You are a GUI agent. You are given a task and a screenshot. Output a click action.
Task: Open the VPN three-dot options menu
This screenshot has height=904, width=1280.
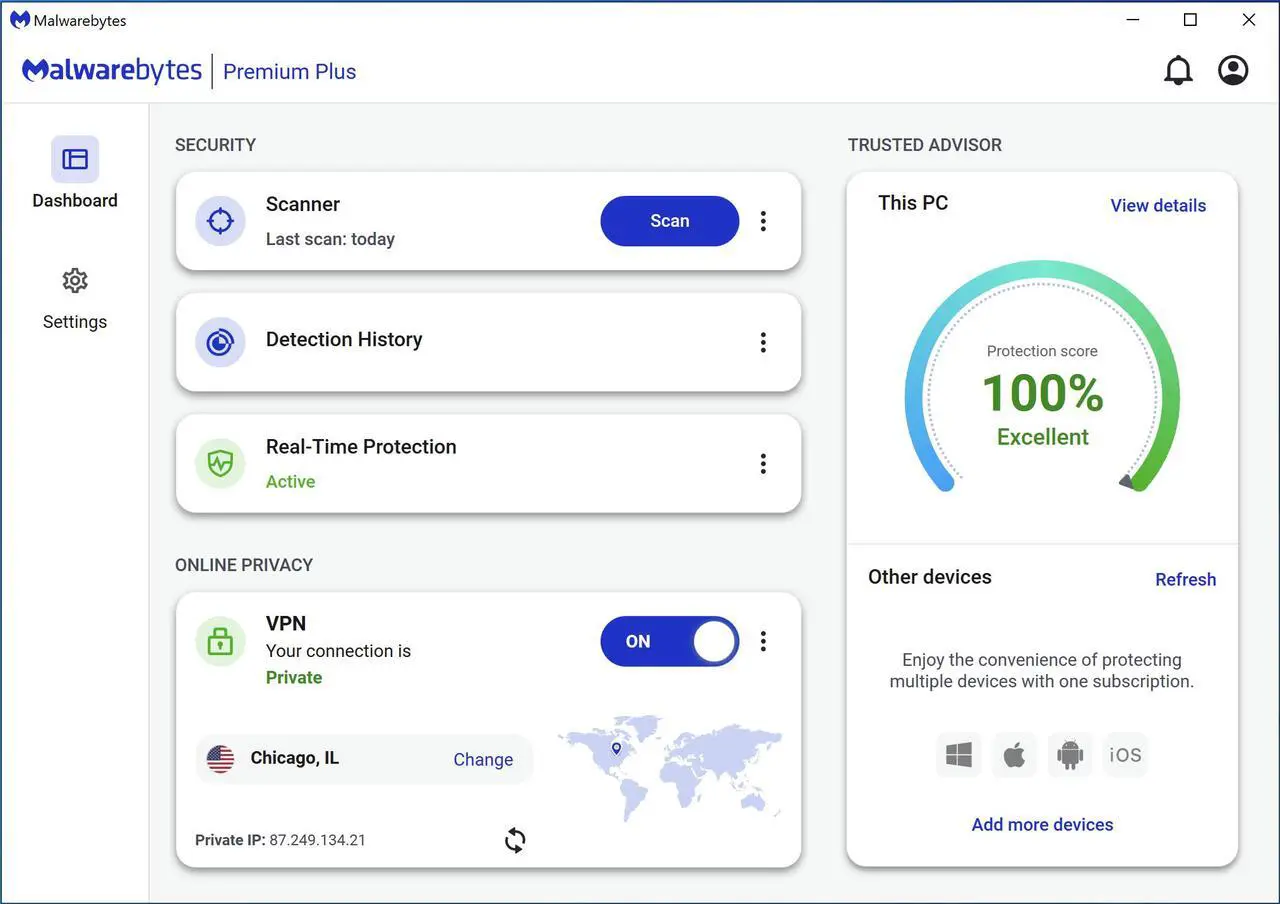763,641
